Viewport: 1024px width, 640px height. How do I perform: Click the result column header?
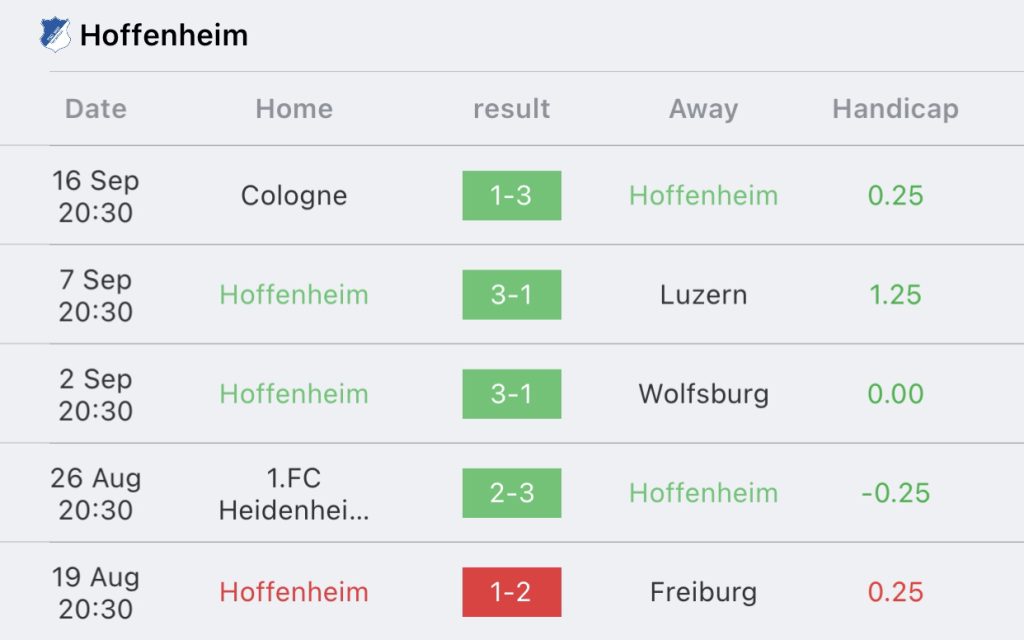(511, 109)
